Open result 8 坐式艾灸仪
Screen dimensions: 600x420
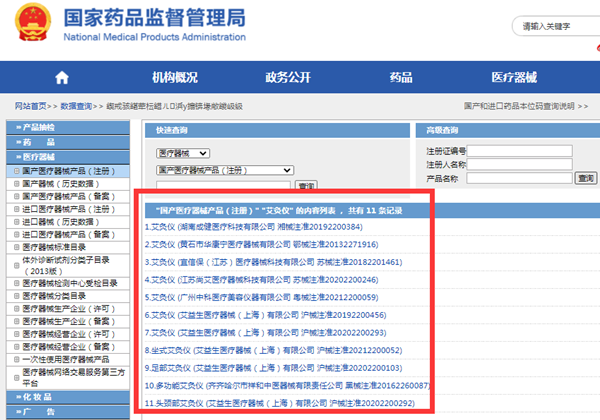coord(273,350)
